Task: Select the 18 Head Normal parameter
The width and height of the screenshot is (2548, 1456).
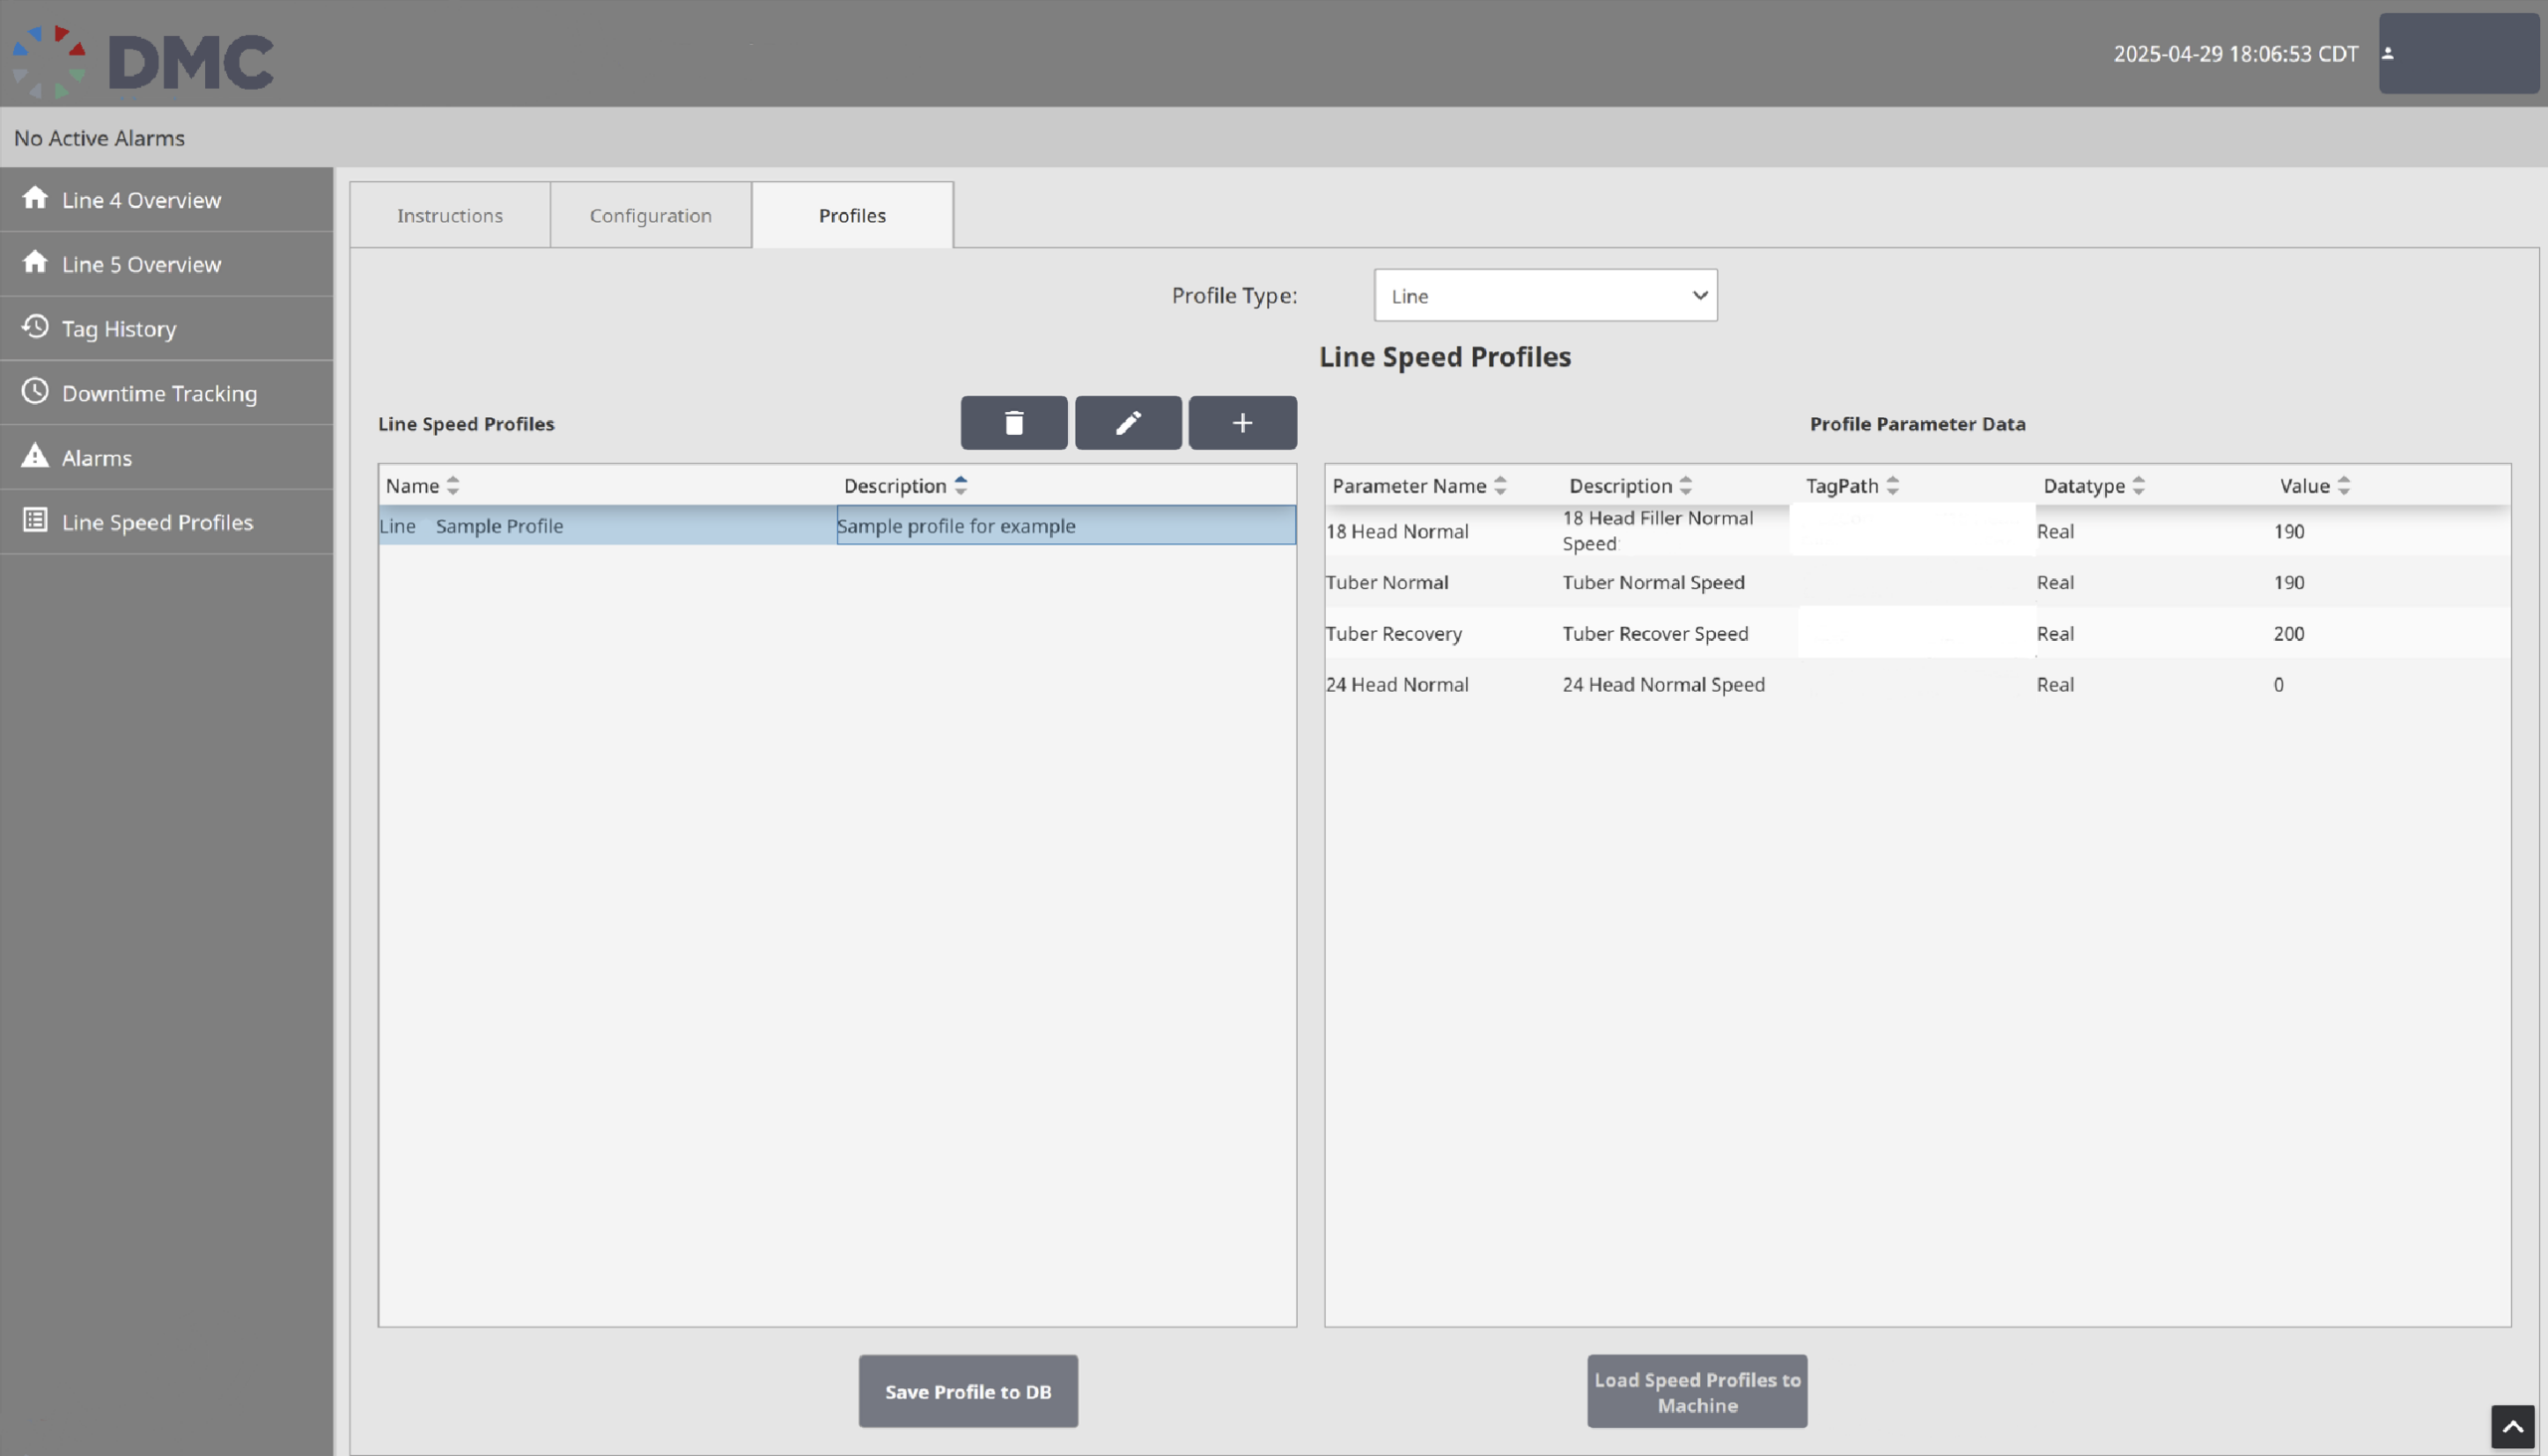Action: [1397, 532]
